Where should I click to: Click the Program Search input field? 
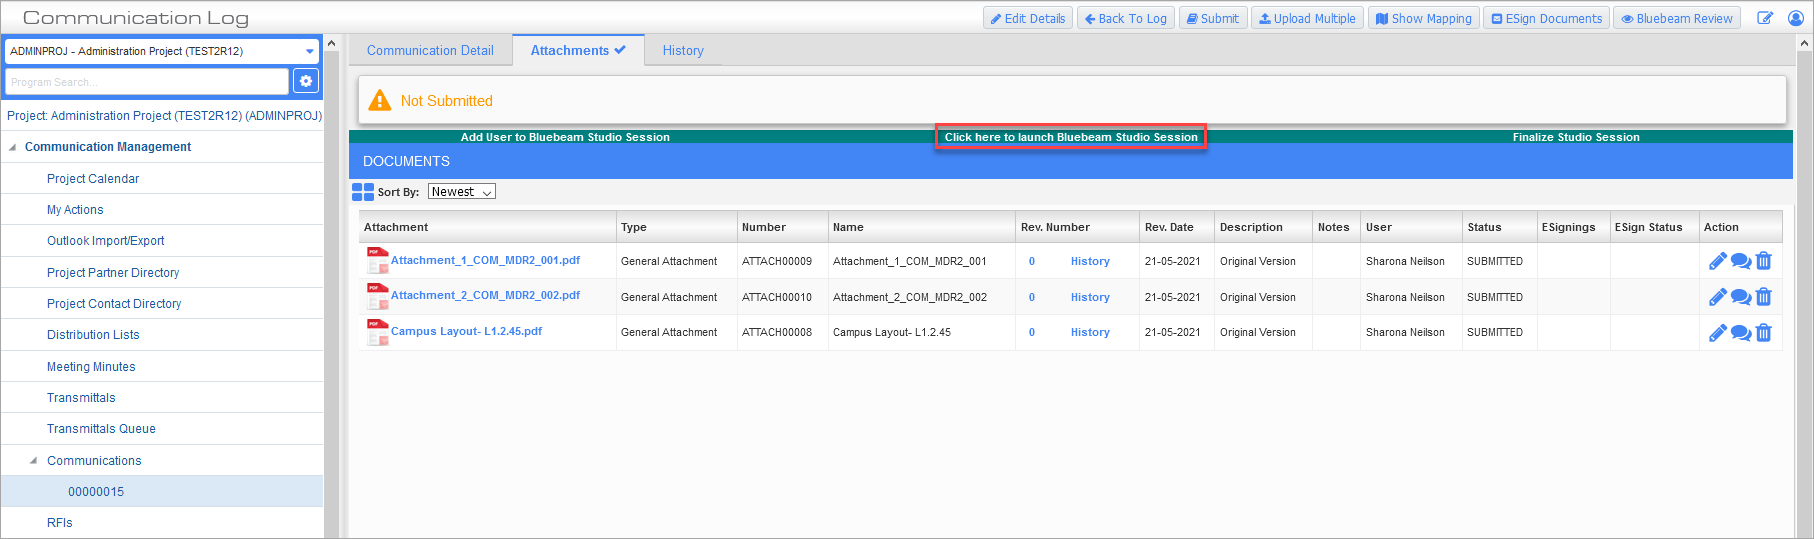(x=147, y=82)
